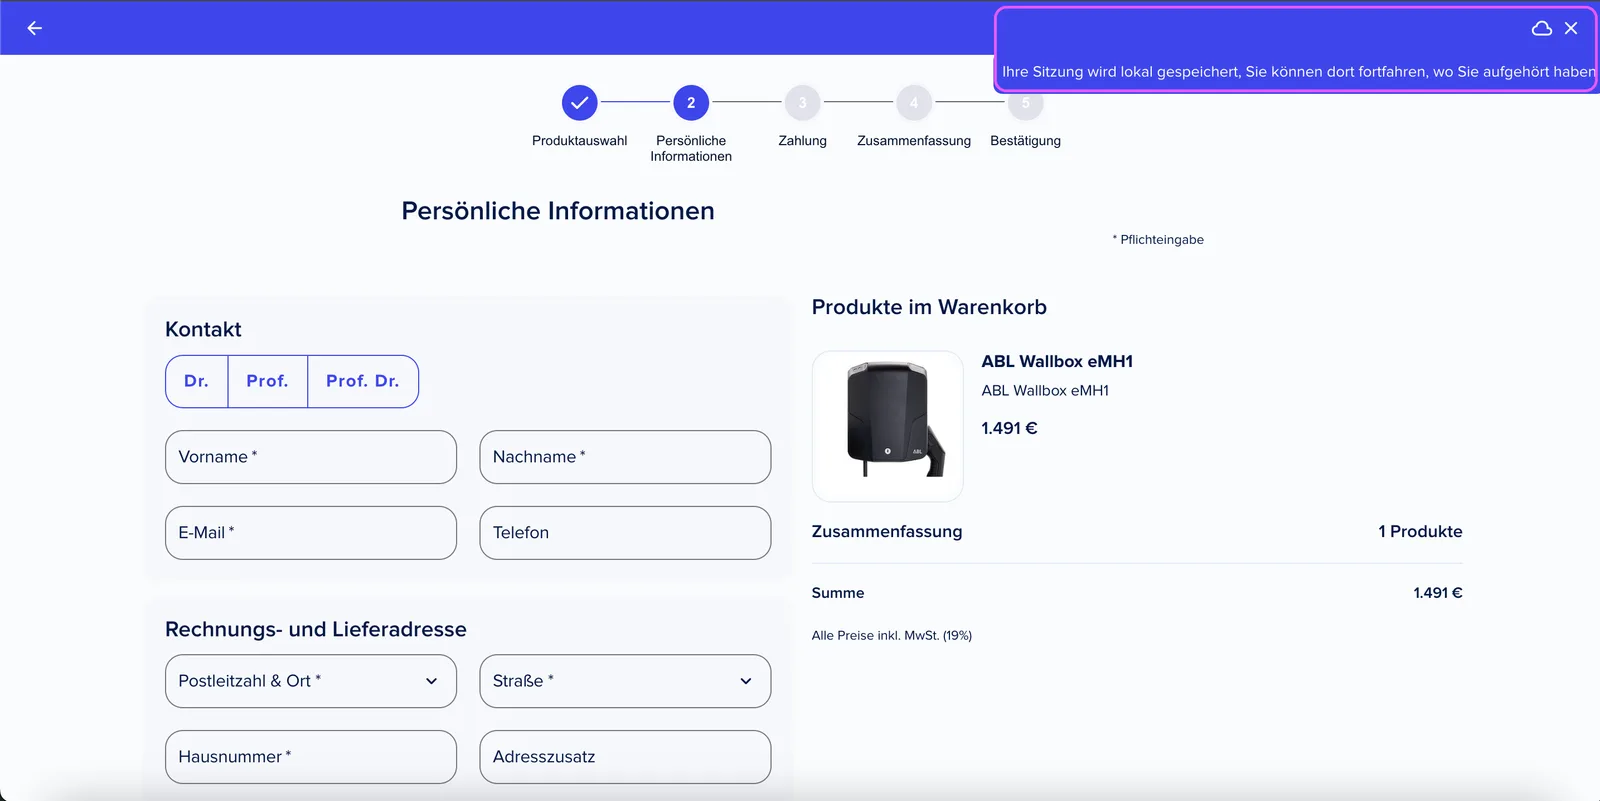Click the 'Alle Preise inkl. MwSt. (19%)' note
1600x801 pixels.
pos(892,636)
